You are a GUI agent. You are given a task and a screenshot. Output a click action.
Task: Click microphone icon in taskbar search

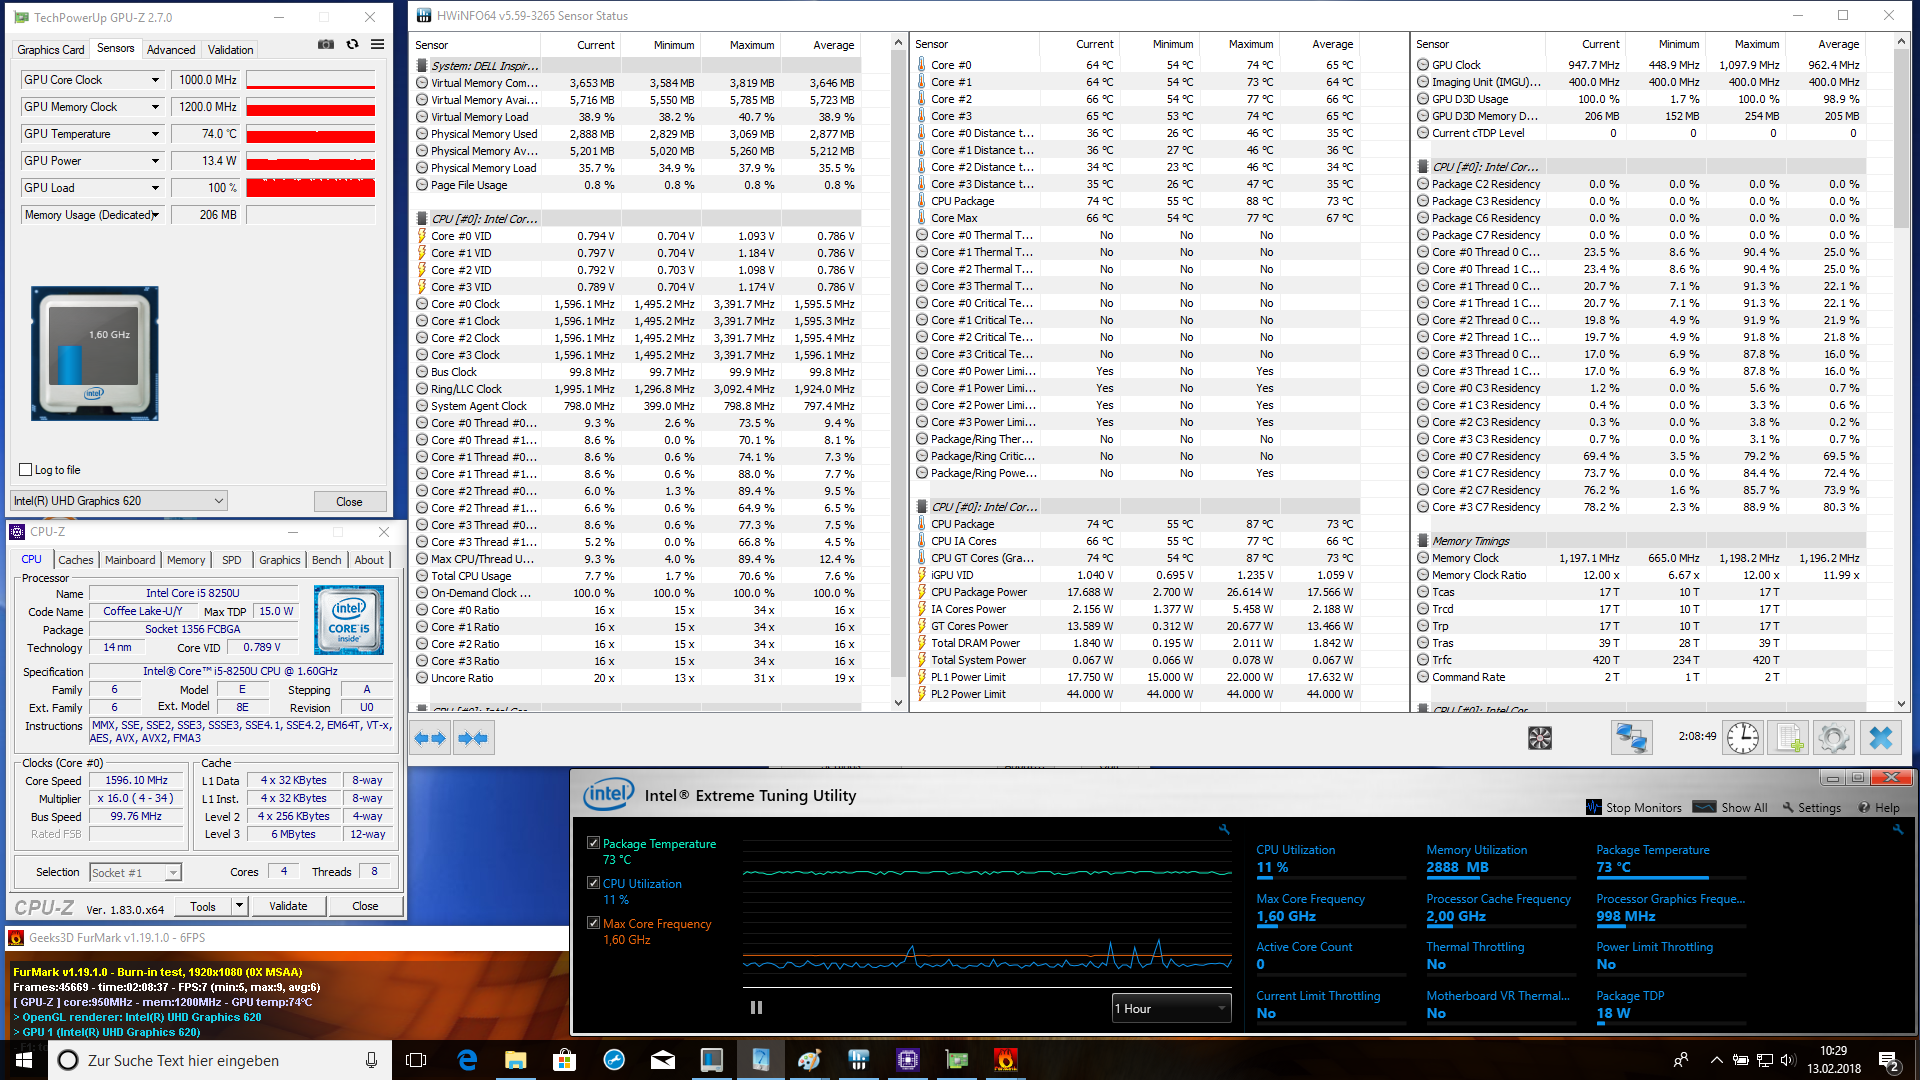click(371, 1060)
